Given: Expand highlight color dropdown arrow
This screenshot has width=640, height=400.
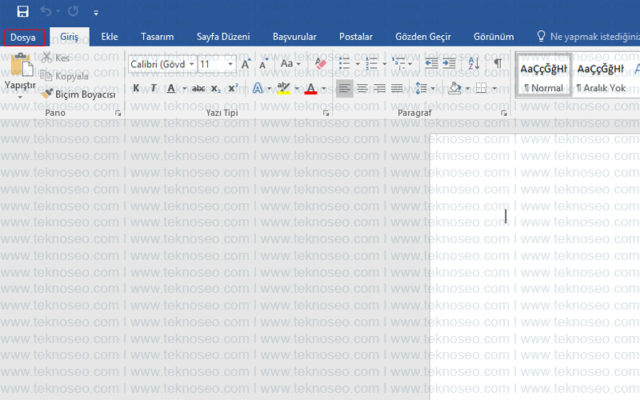Looking at the screenshot, I should click(x=297, y=89).
